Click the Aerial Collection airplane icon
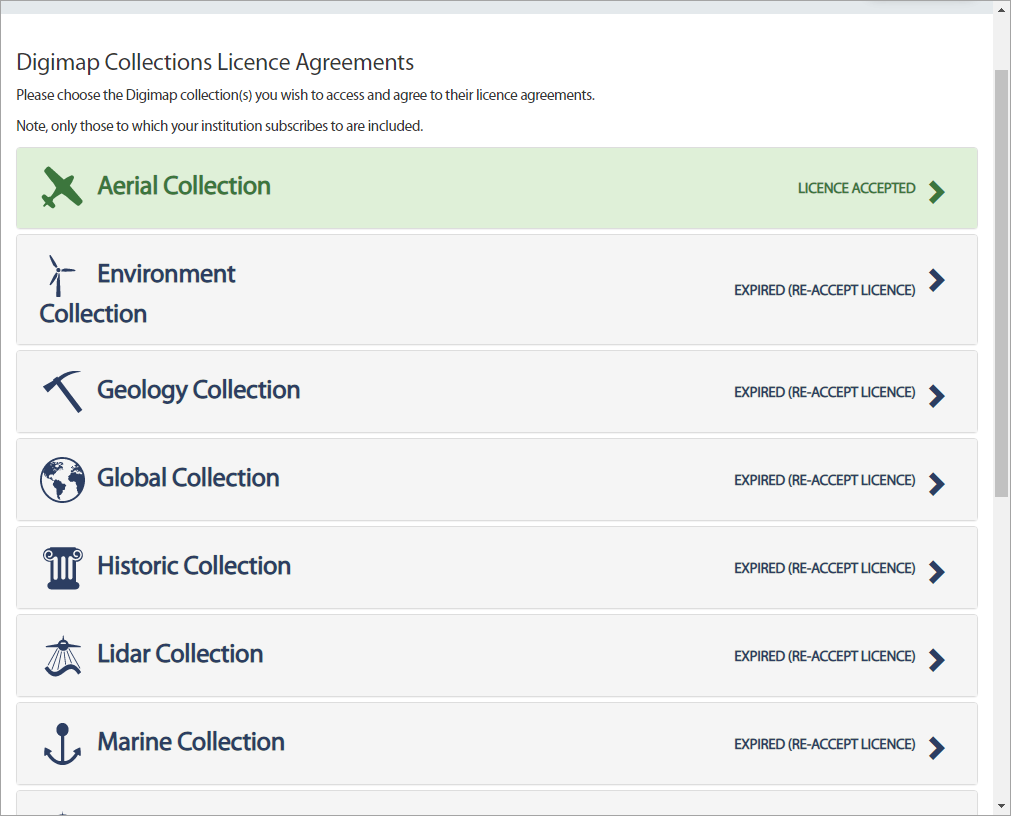 [x=62, y=187]
